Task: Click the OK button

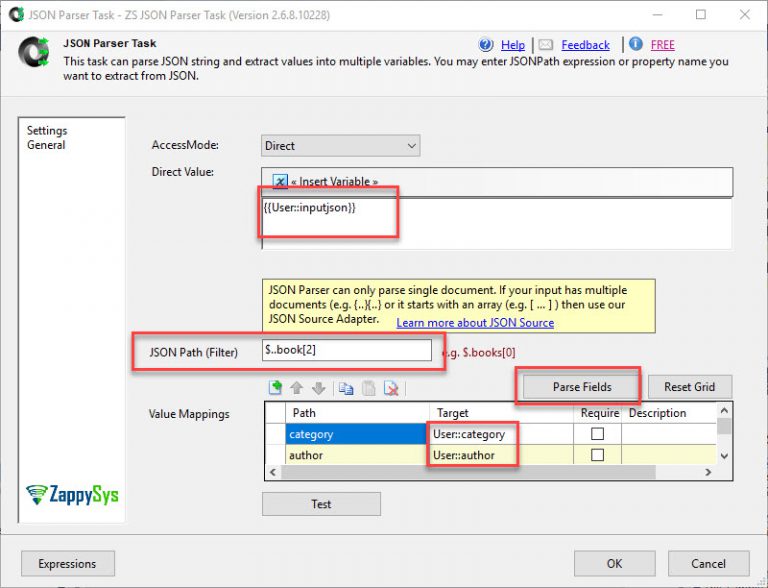Action: pos(615,564)
